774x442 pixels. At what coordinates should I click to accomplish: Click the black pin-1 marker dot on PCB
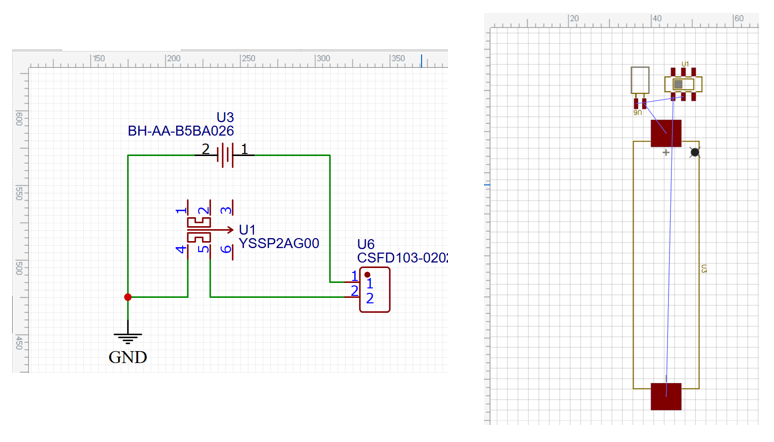[x=695, y=153]
